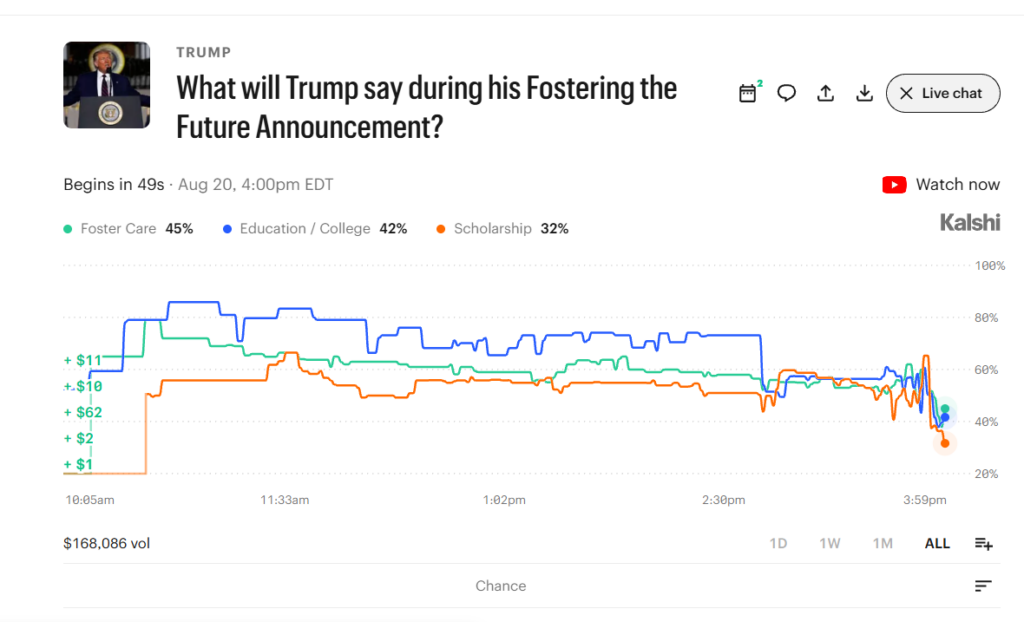Select the 1M time range

pyautogui.click(x=883, y=544)
